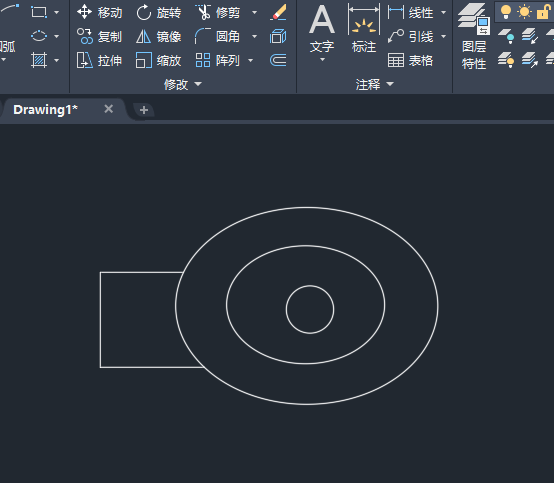
Task: Expand the Modify (修改) panel dropdown
Action: point(183,84)
